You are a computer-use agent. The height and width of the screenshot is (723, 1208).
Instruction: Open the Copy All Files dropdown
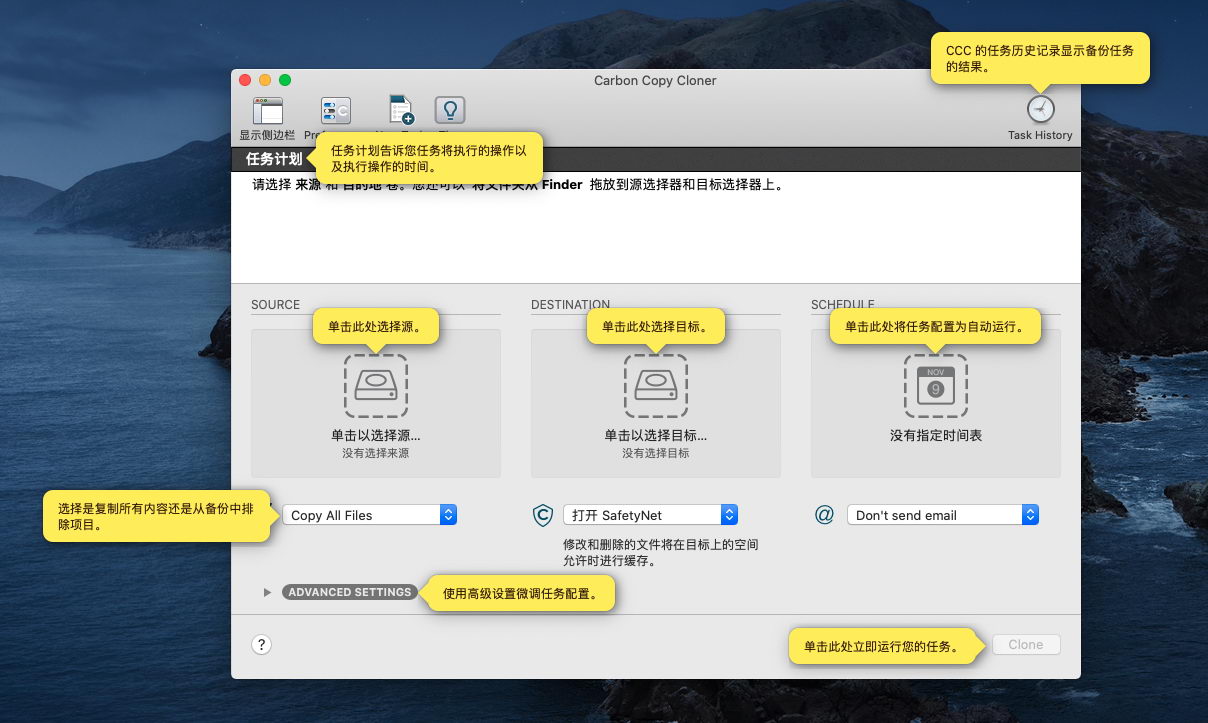pos(370,514)
